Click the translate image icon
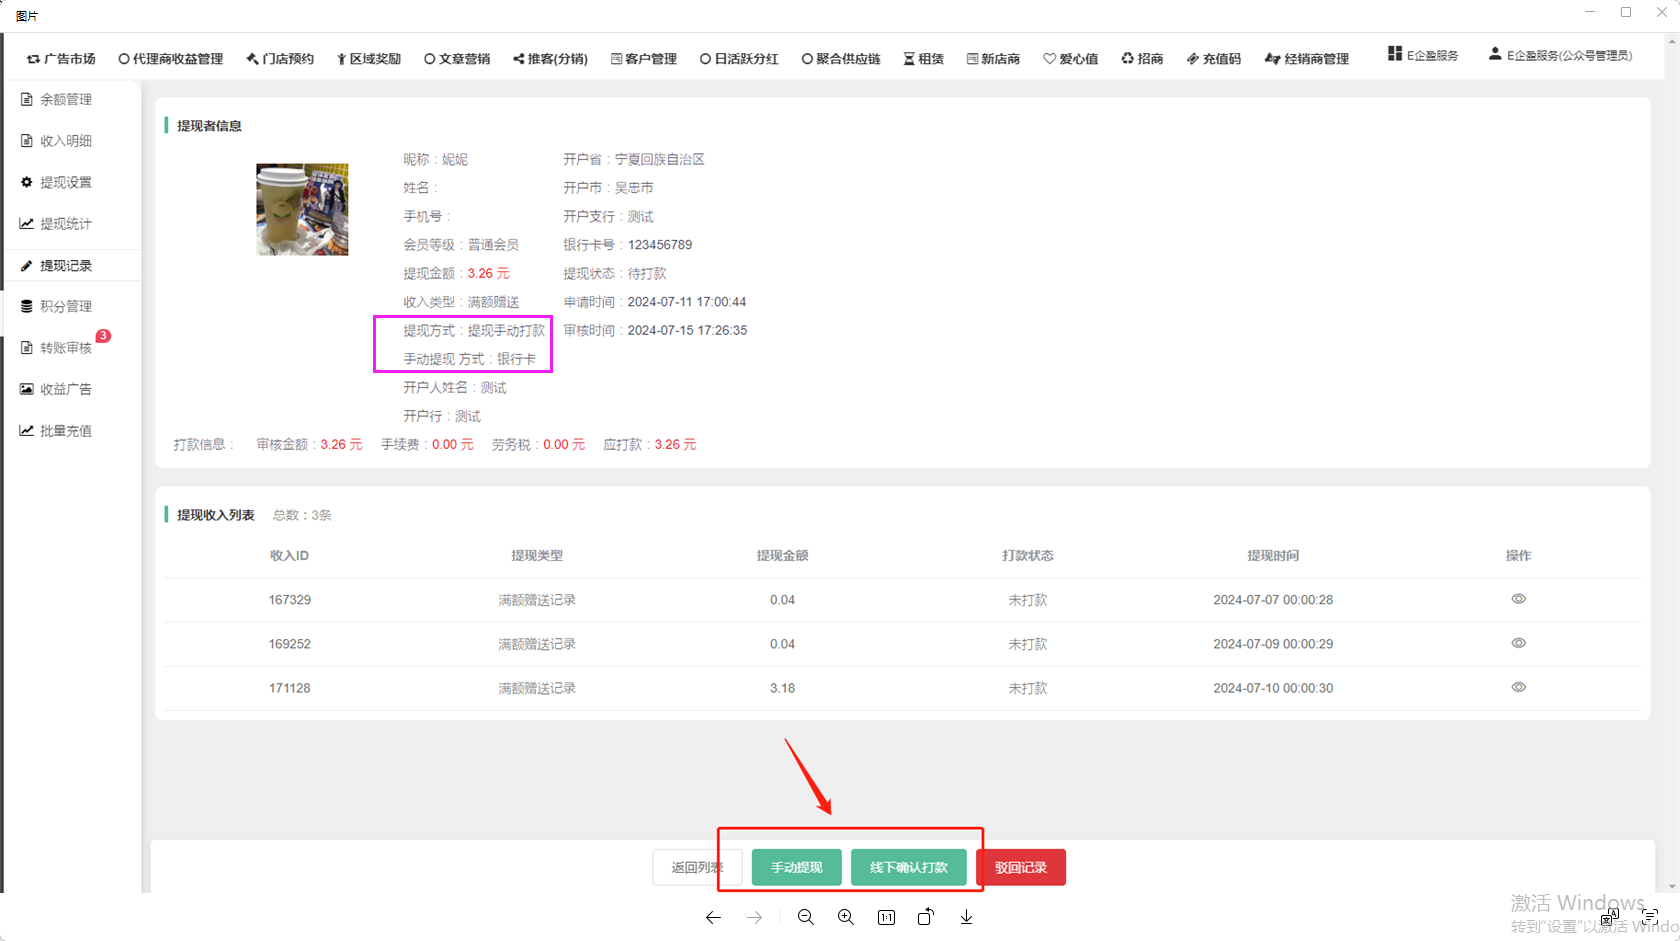 1608,916
